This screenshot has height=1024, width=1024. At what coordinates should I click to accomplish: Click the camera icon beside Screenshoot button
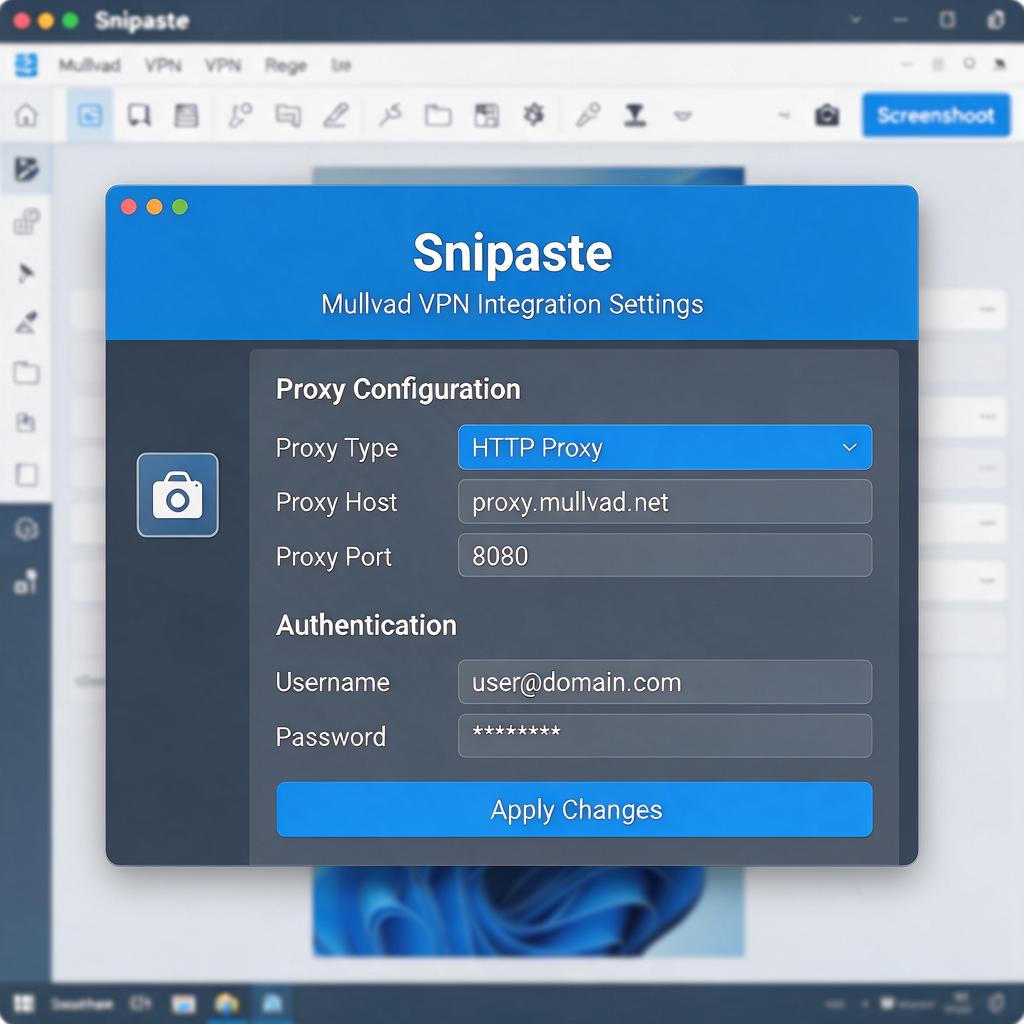tap(827, 116)
